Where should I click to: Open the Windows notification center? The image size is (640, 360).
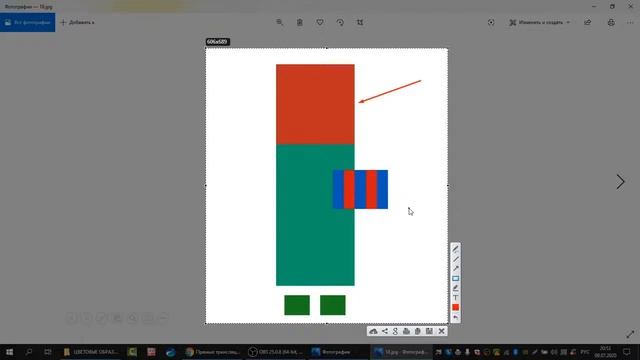627,352
